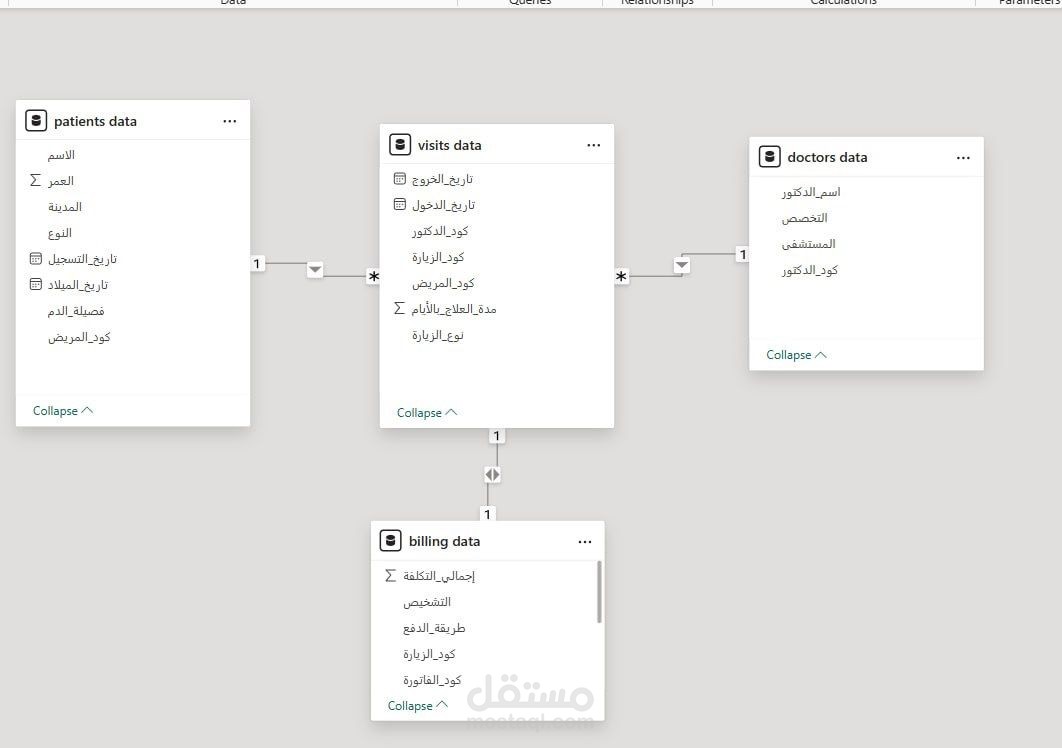This screenshot has height=748, width=1062.
Task: Click the doctors data table database icon
Action: pyautogui.click(x=770, y=157)
